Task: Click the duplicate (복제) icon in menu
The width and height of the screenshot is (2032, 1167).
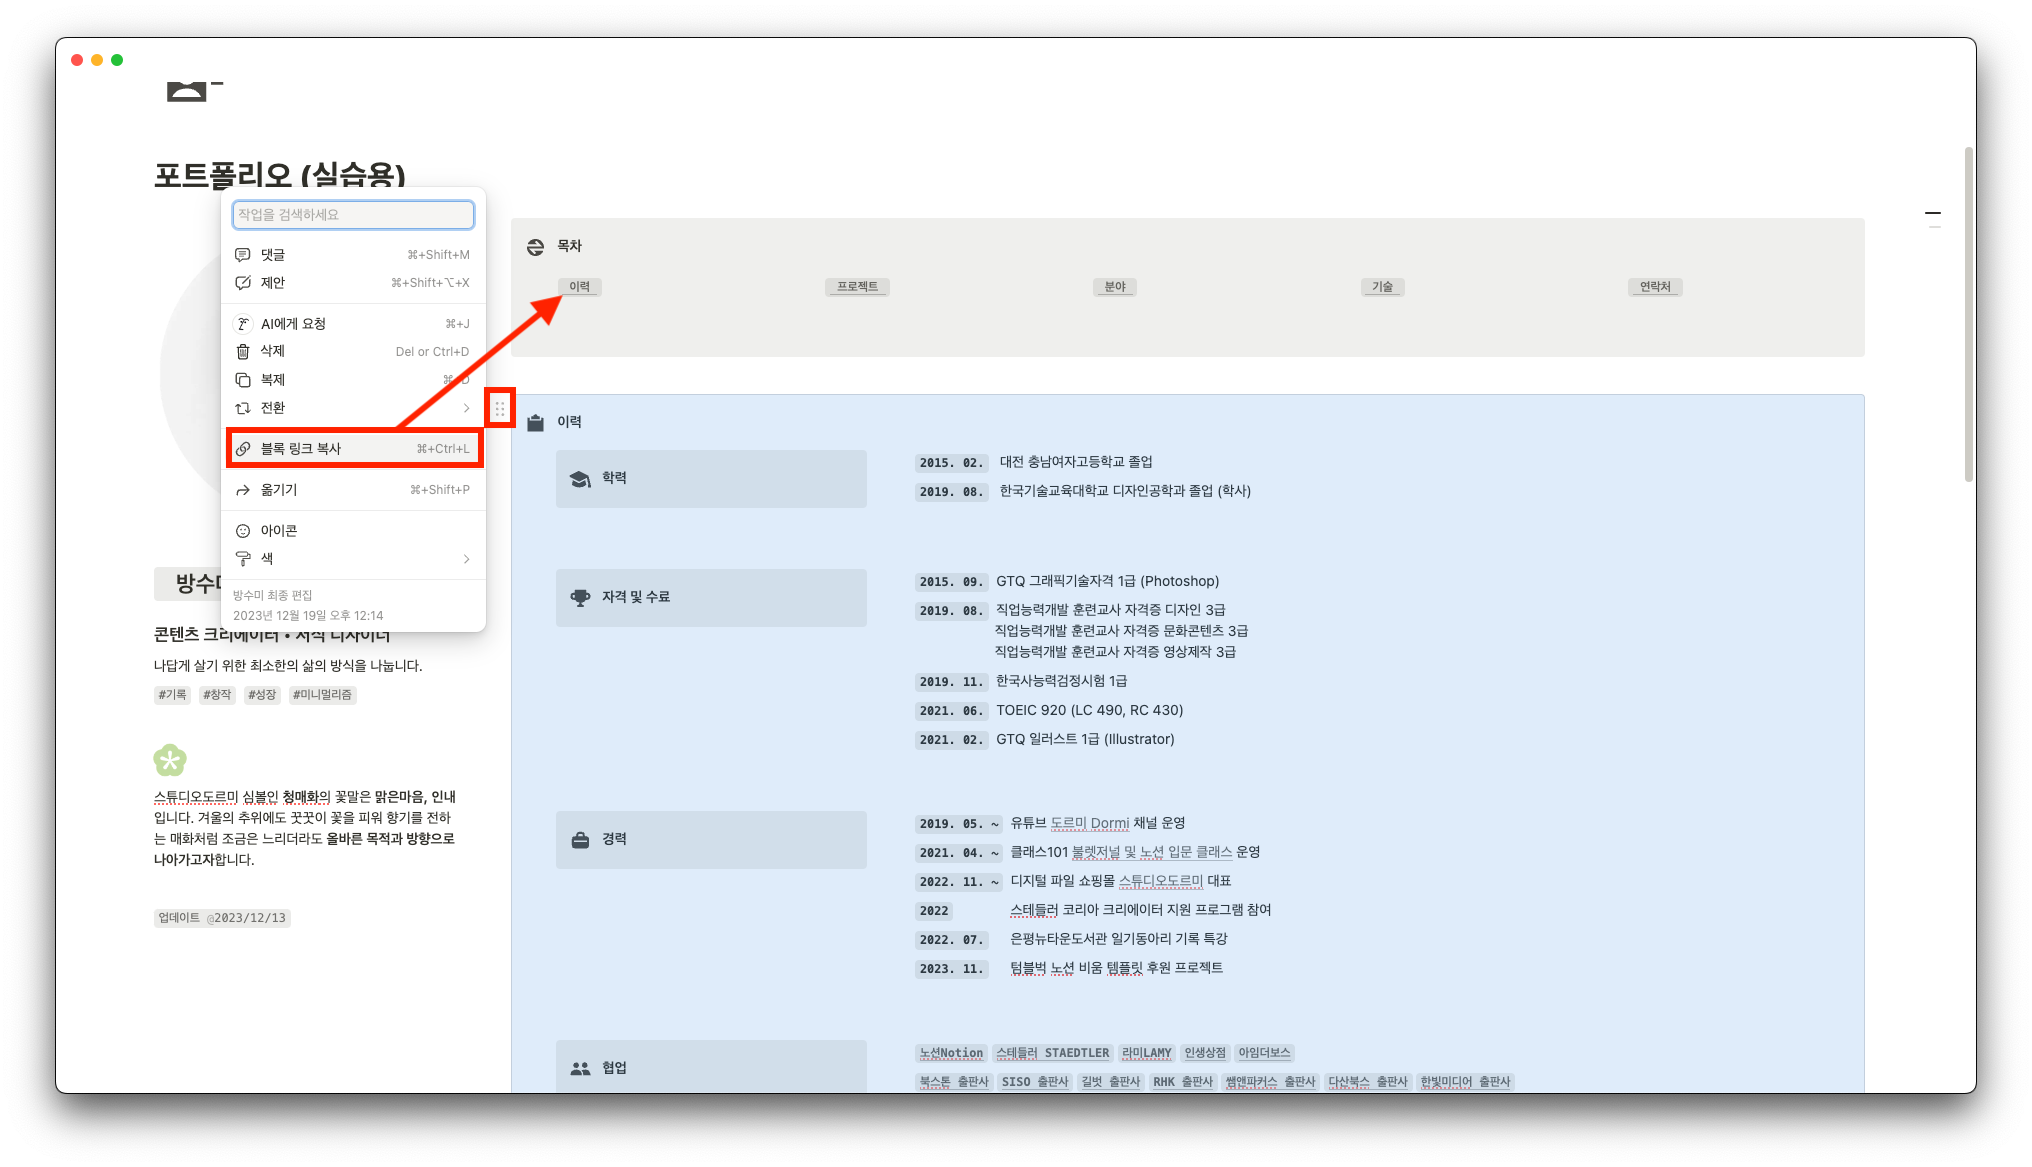Action: point(243,380)
